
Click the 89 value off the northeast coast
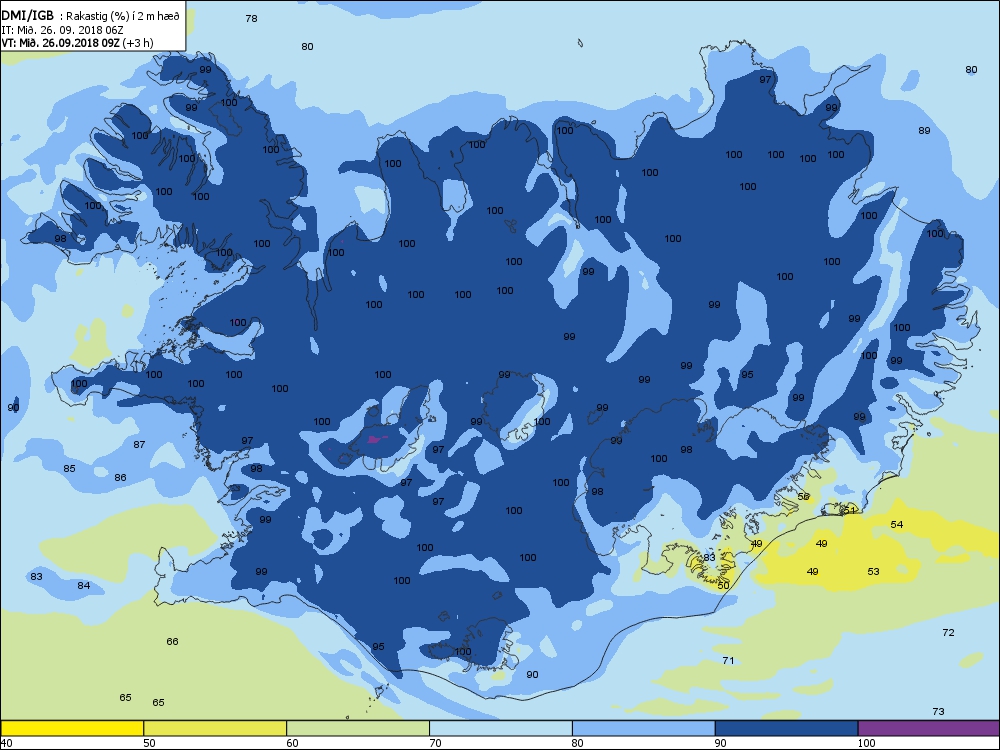[x=924, y=130]
